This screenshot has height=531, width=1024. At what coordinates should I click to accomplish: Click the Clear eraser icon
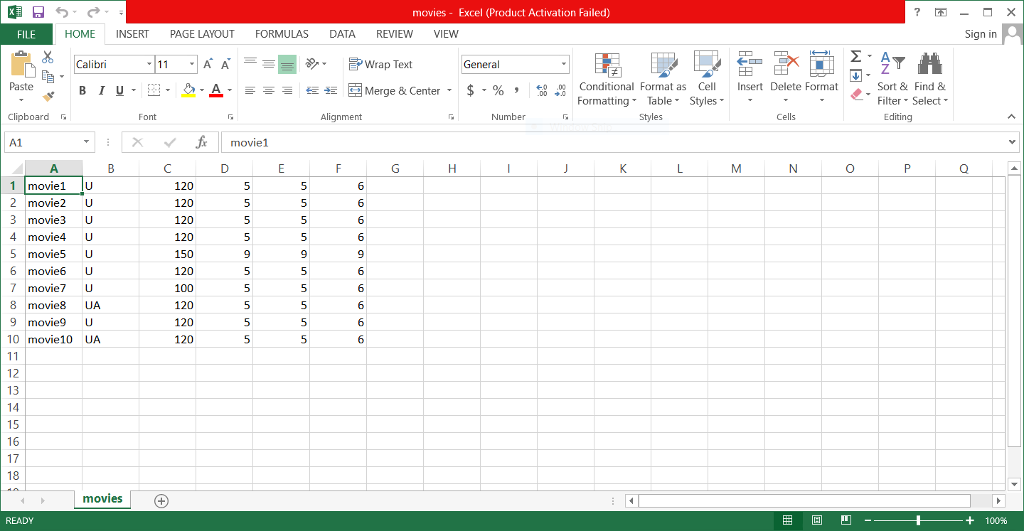click(857, 95)
